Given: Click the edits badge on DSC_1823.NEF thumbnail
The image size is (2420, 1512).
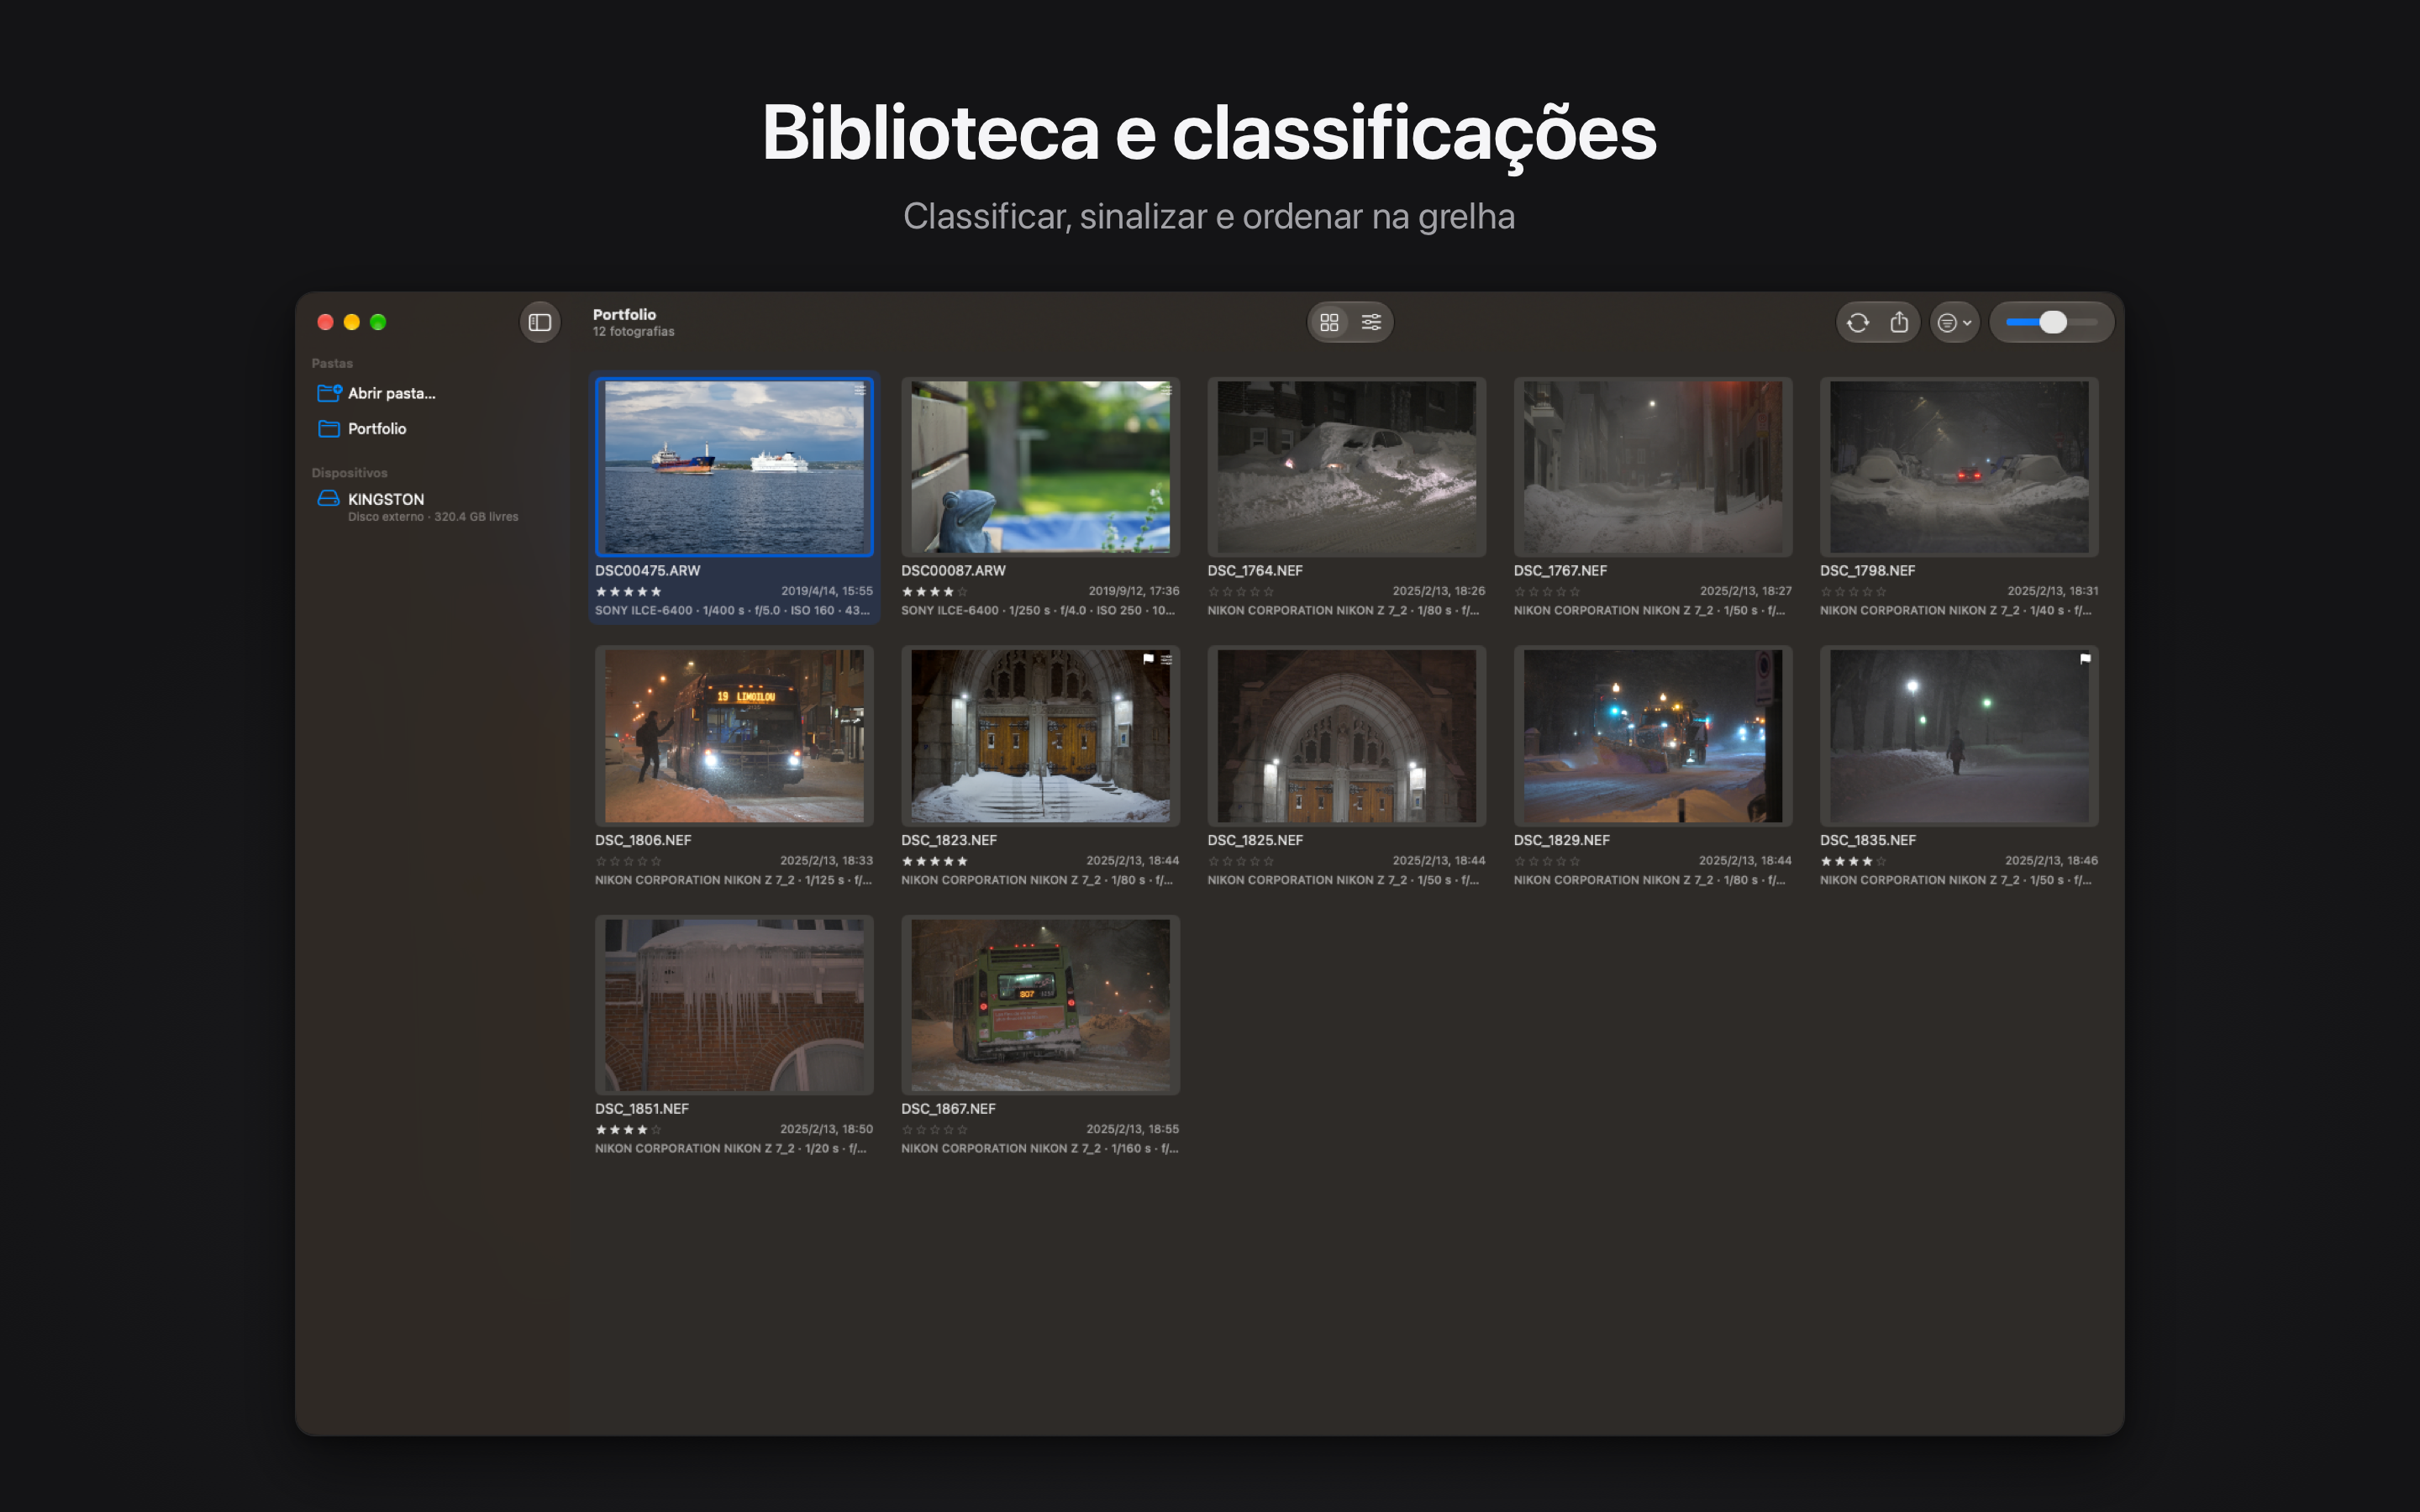Looking at the screenshot, I should coord(1166,659).
